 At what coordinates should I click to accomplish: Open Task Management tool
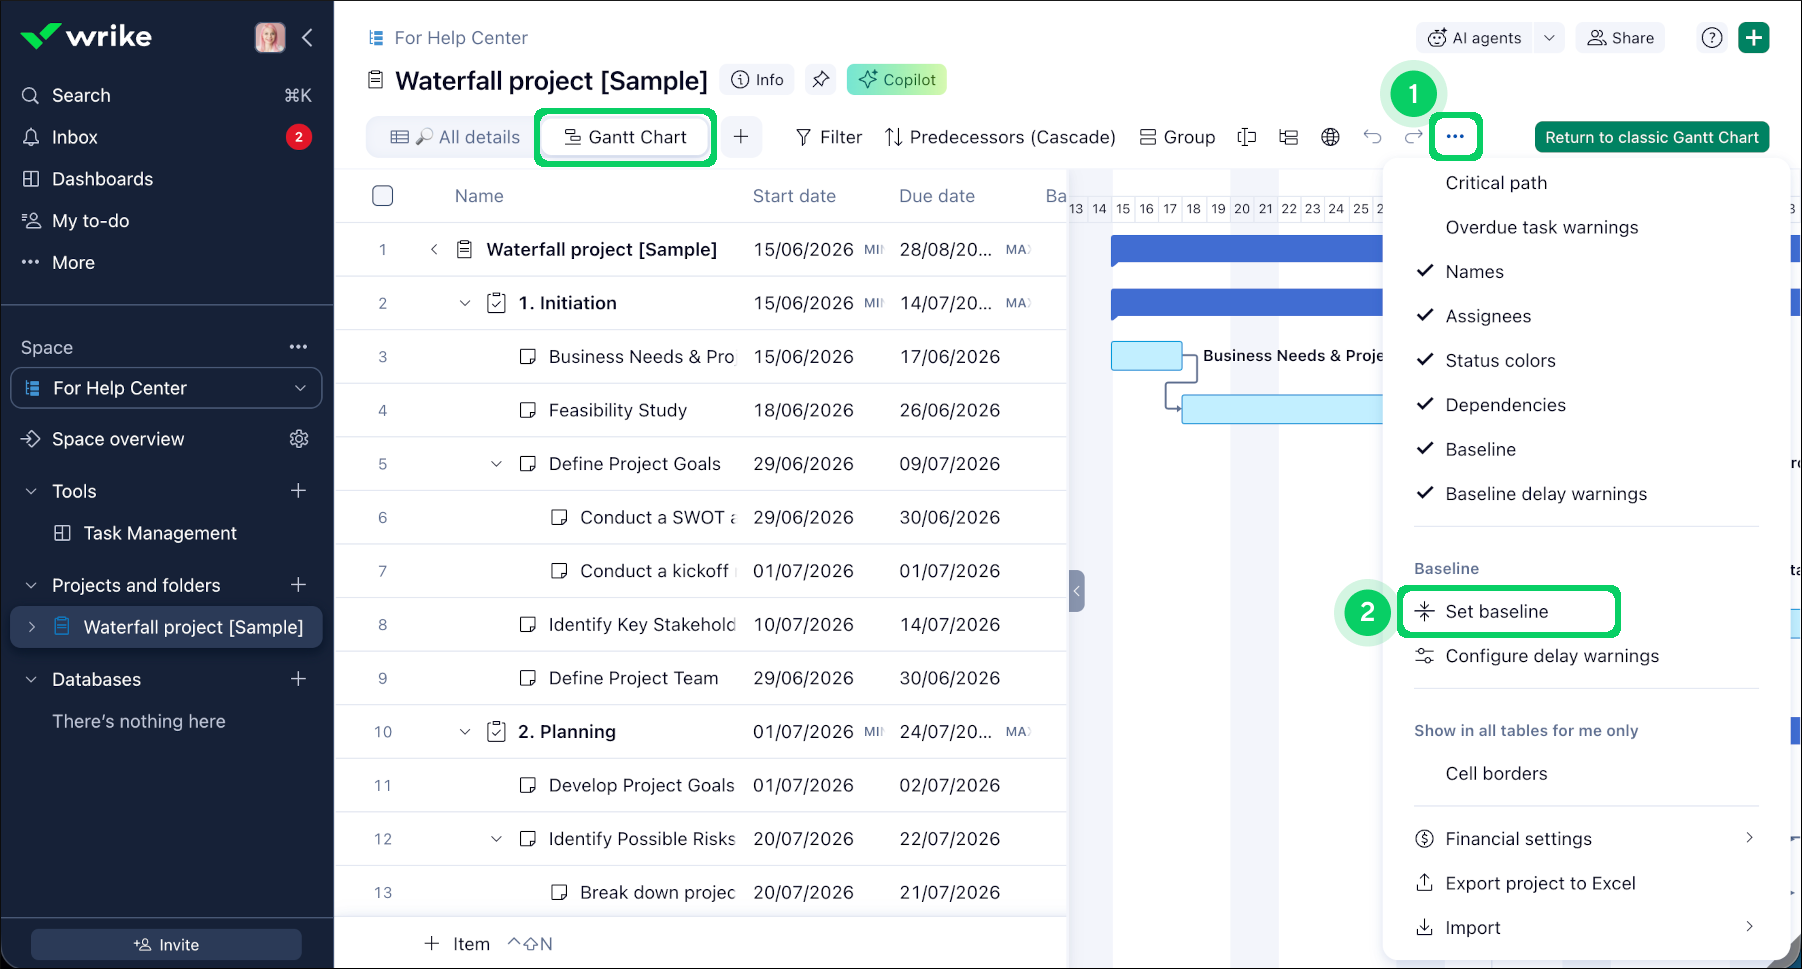tap(160, 533)
